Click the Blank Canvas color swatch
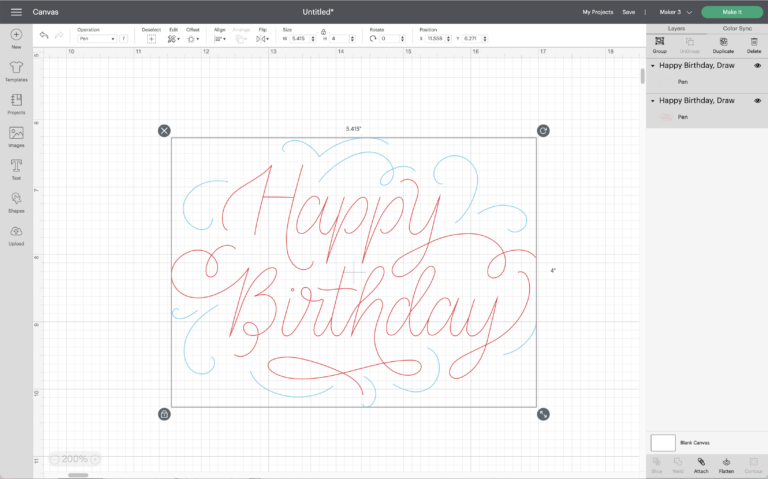This screenshot has height=479, width=768. 662,442
